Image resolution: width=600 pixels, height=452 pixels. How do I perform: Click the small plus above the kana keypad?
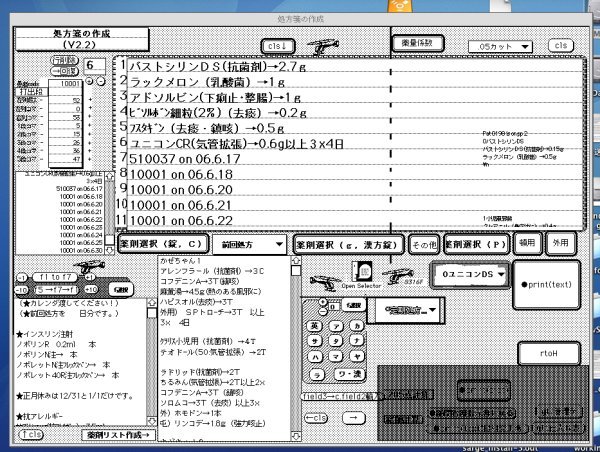tap(323, 302)
